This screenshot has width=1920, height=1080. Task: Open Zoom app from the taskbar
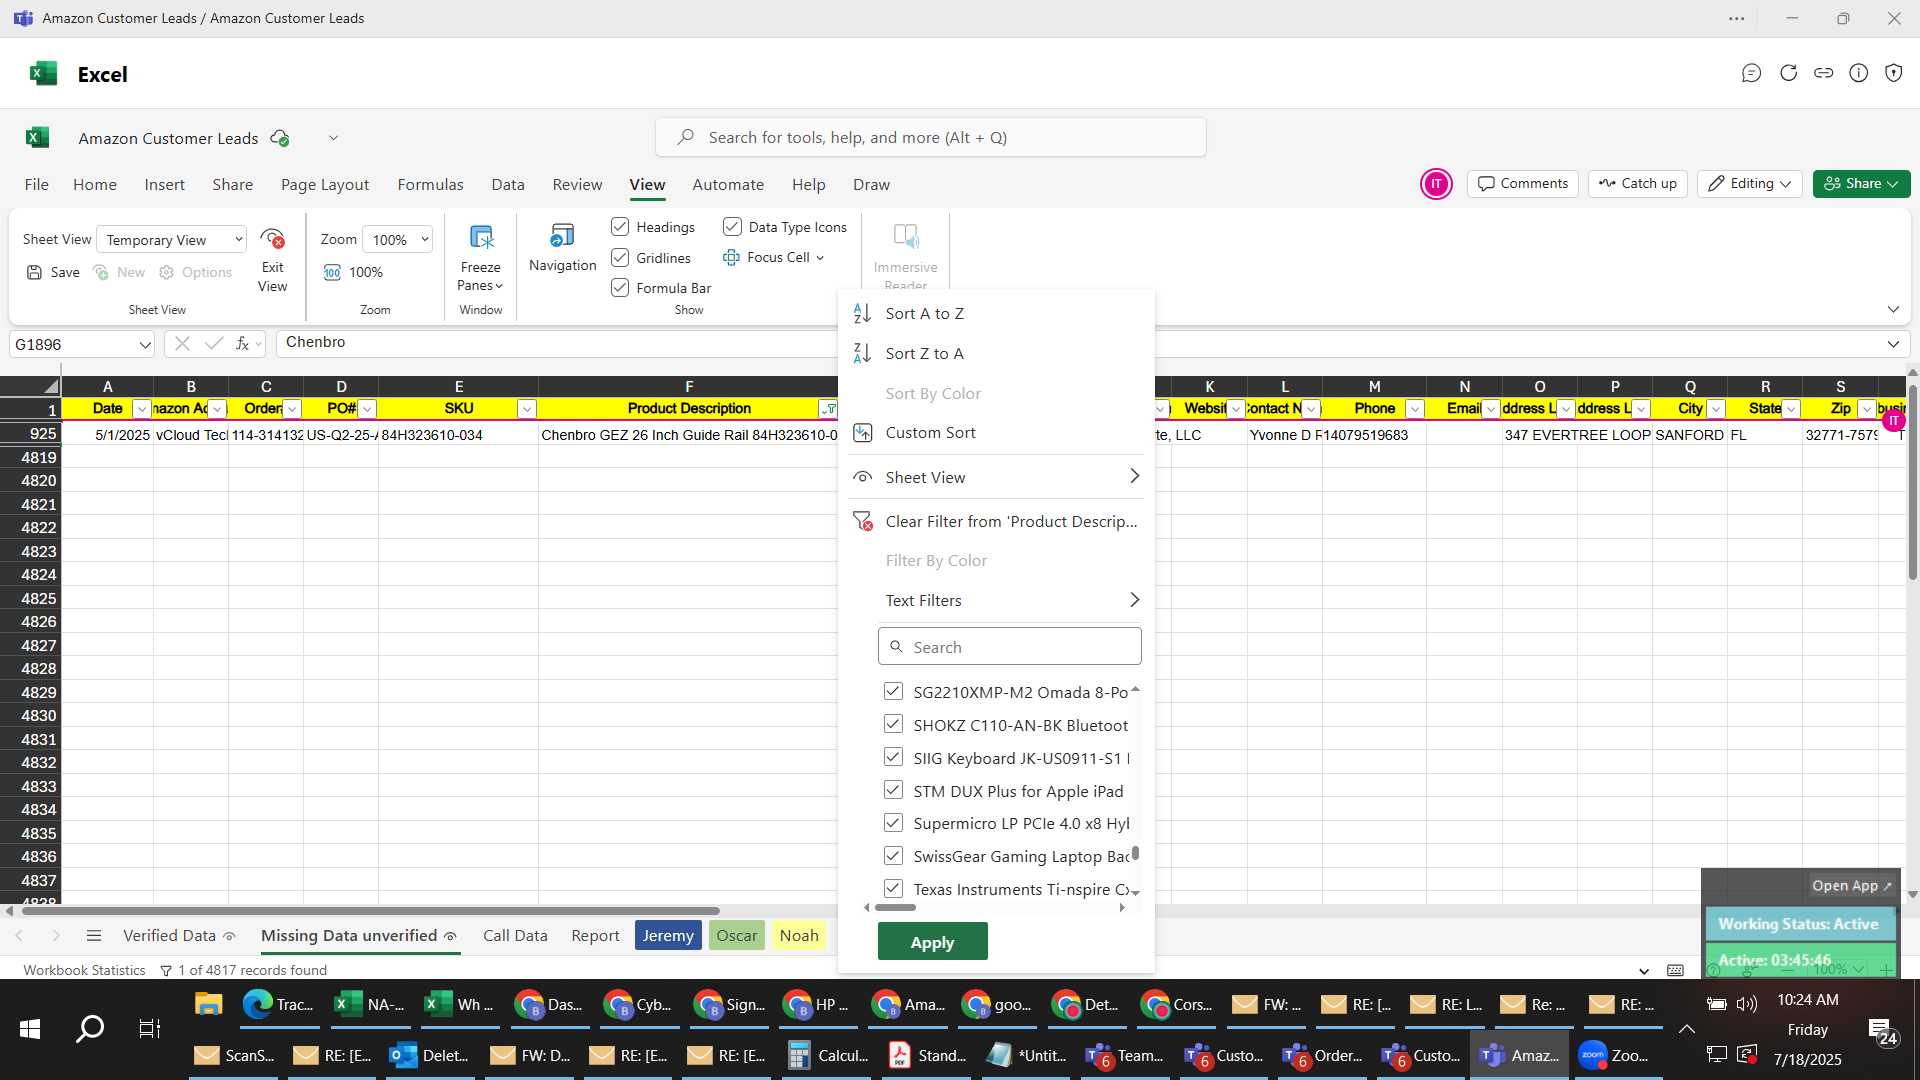(1613, 1055)
